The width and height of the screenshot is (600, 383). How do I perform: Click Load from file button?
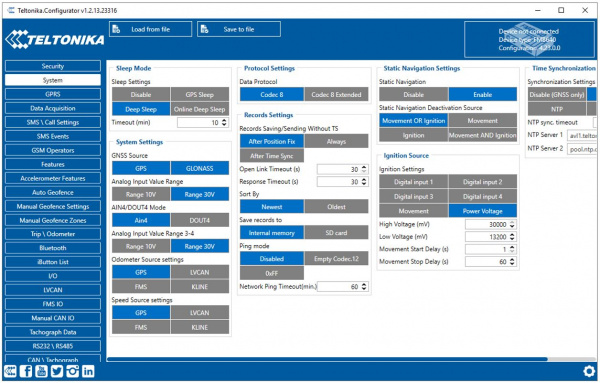click(x=150, y=29)
